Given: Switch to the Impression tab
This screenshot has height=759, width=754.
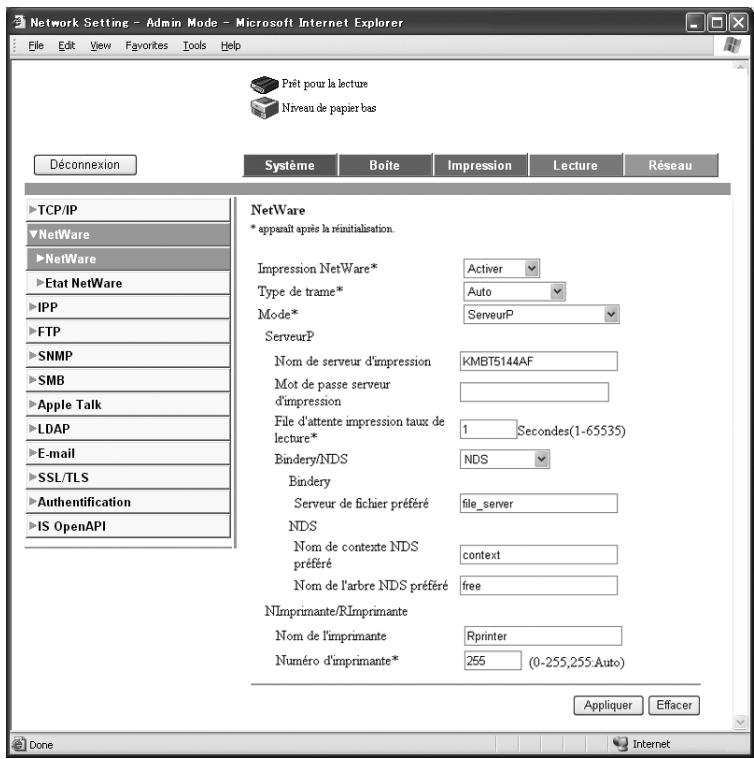Looking at the screenshot, I should (480, 165).
